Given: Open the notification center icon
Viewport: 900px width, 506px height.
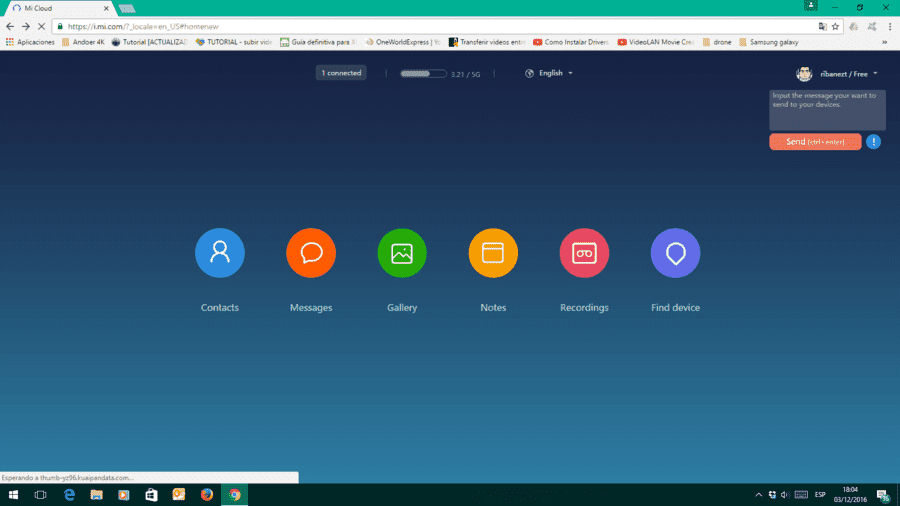Looking at the screenshot, I should click(883, 495).
